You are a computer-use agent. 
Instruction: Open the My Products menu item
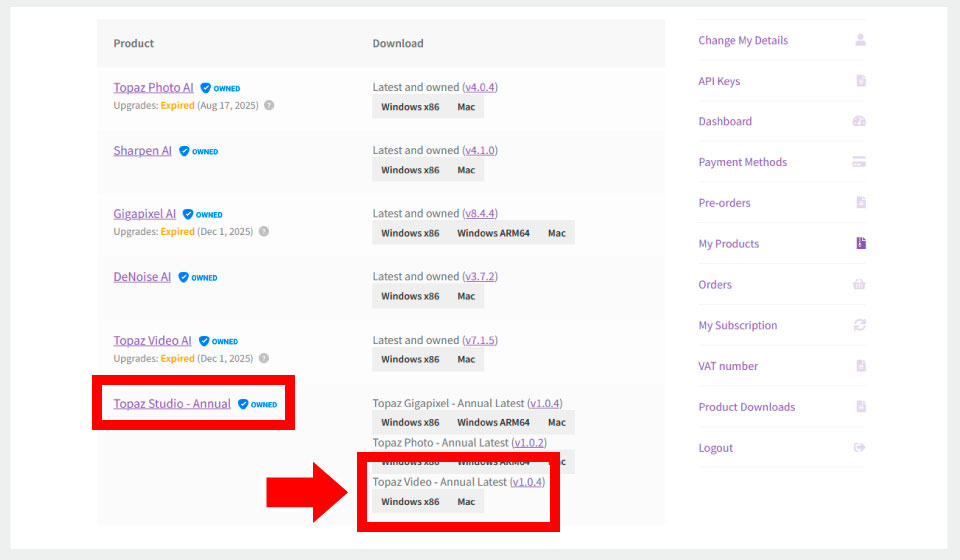pyautogui.click(x=728, y=244)
